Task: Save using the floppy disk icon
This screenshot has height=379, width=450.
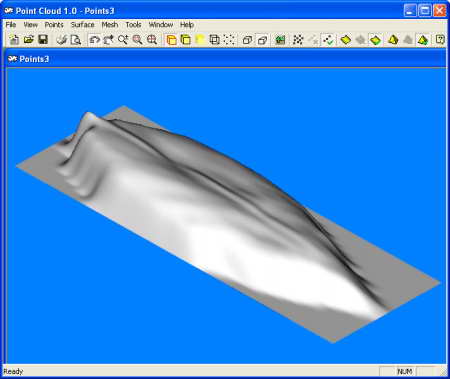Action: coord(43,40)
